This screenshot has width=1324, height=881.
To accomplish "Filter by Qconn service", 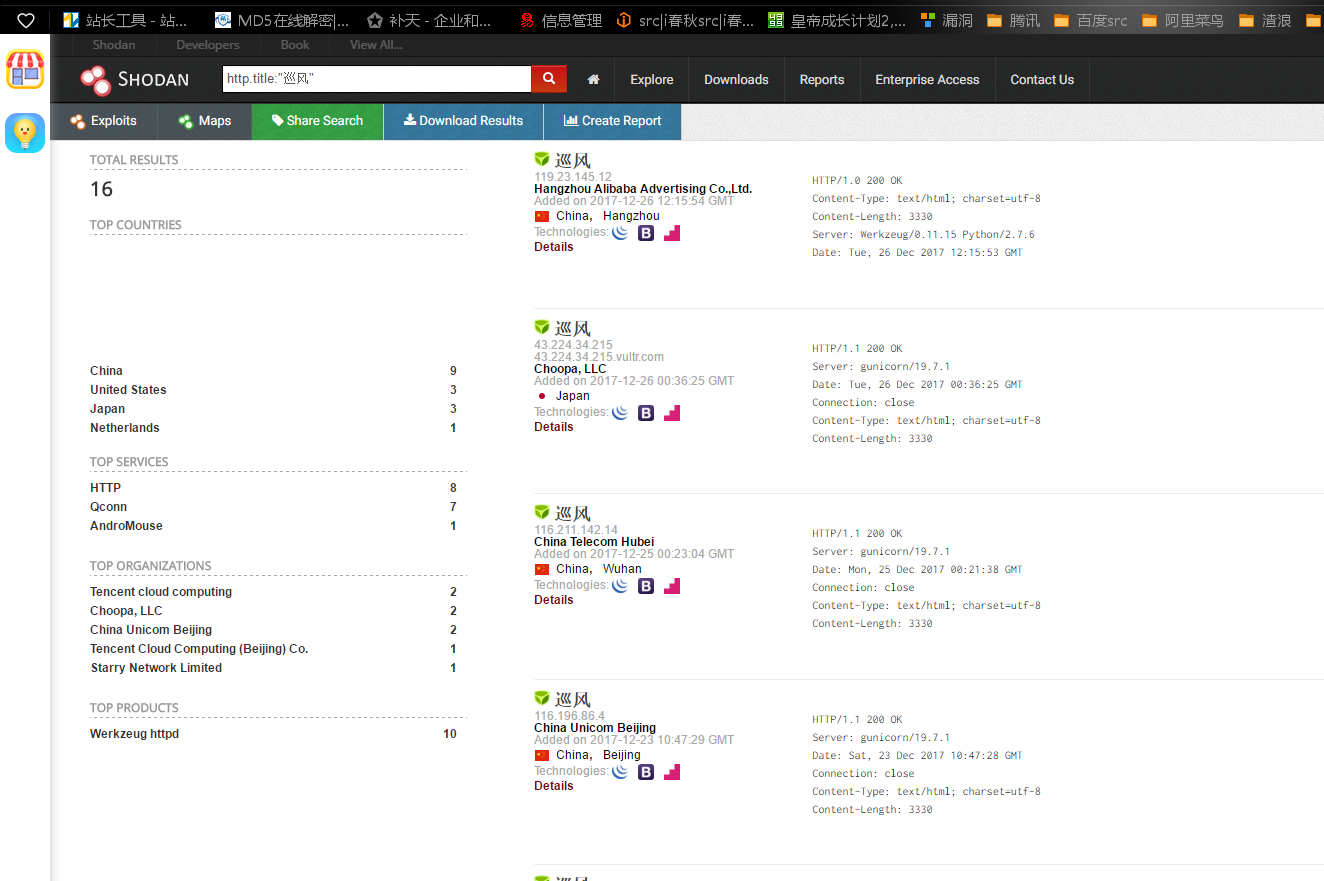I will pyautogui.click(x=108, y=507).
